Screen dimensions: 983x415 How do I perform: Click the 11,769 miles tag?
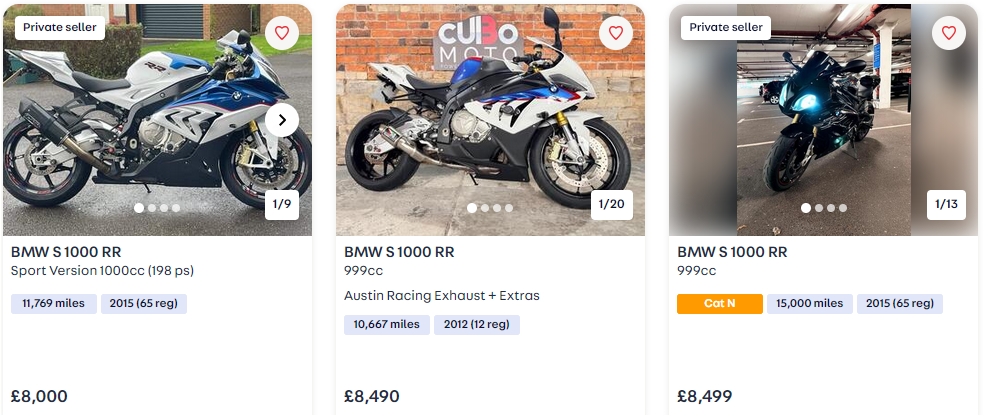pos(54,304)
